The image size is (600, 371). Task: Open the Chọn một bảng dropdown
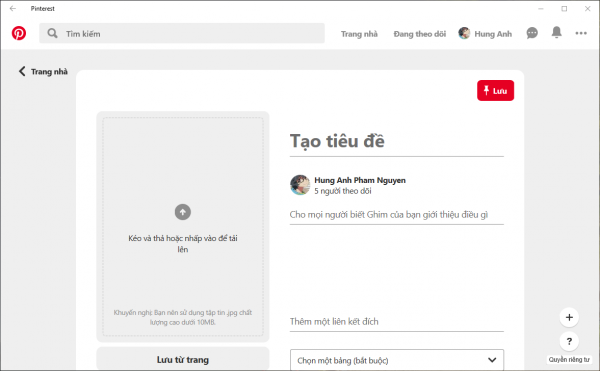[x=397, y=360]
